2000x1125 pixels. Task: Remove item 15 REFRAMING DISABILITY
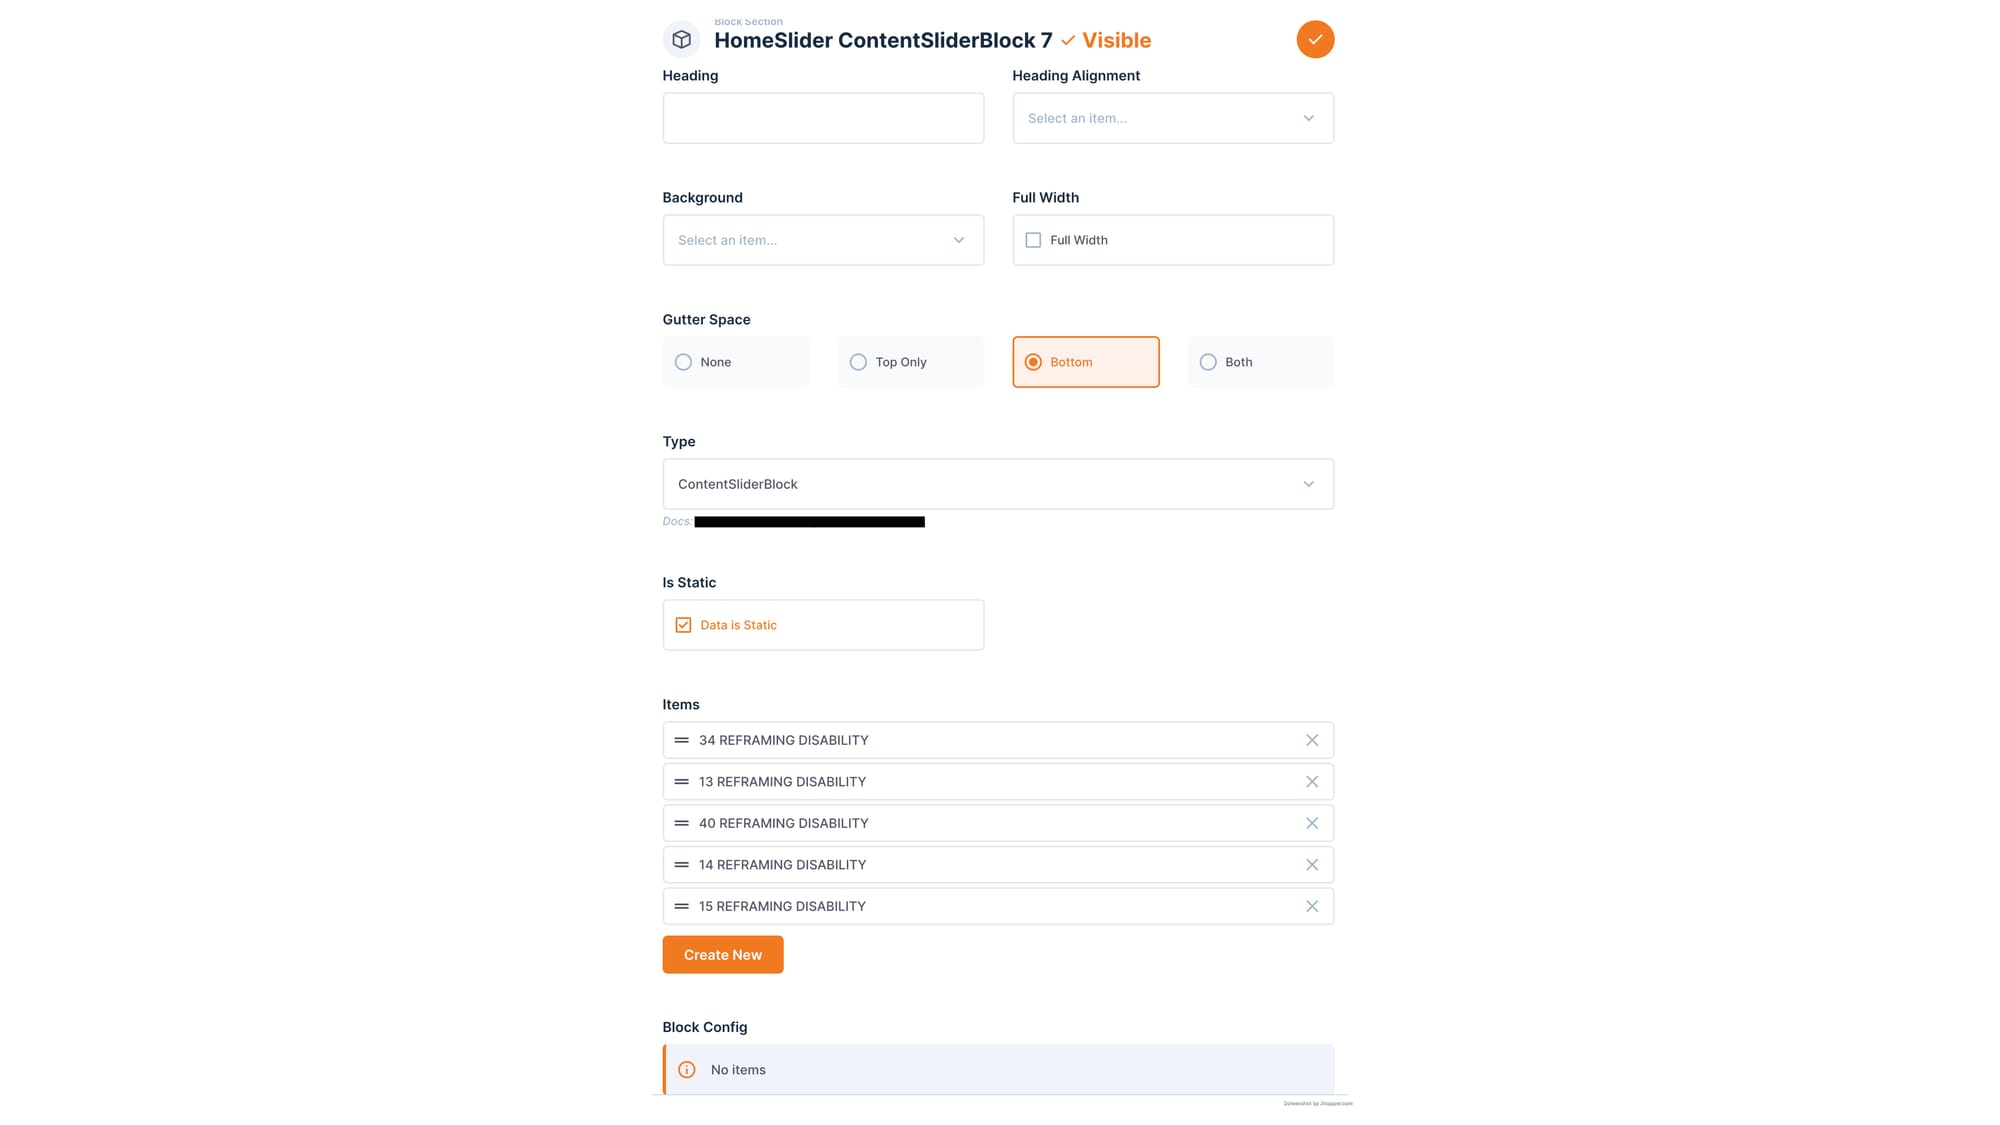coord(1312,905)
